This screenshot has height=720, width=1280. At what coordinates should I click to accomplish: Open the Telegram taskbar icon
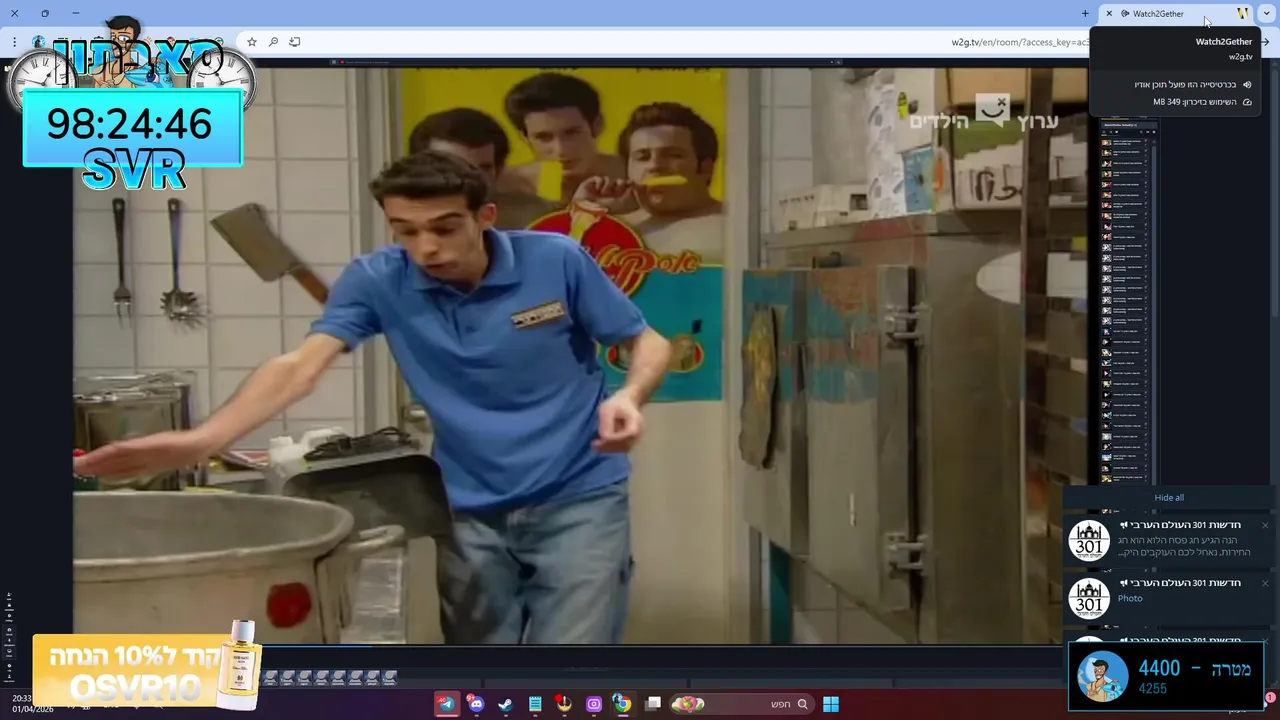point(446,704)
